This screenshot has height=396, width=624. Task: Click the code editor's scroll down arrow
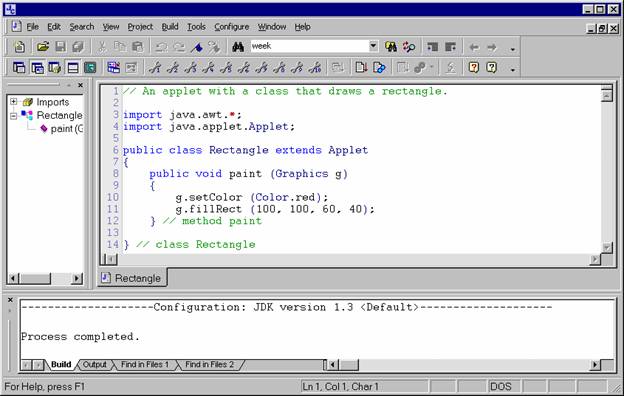(606, 247)
